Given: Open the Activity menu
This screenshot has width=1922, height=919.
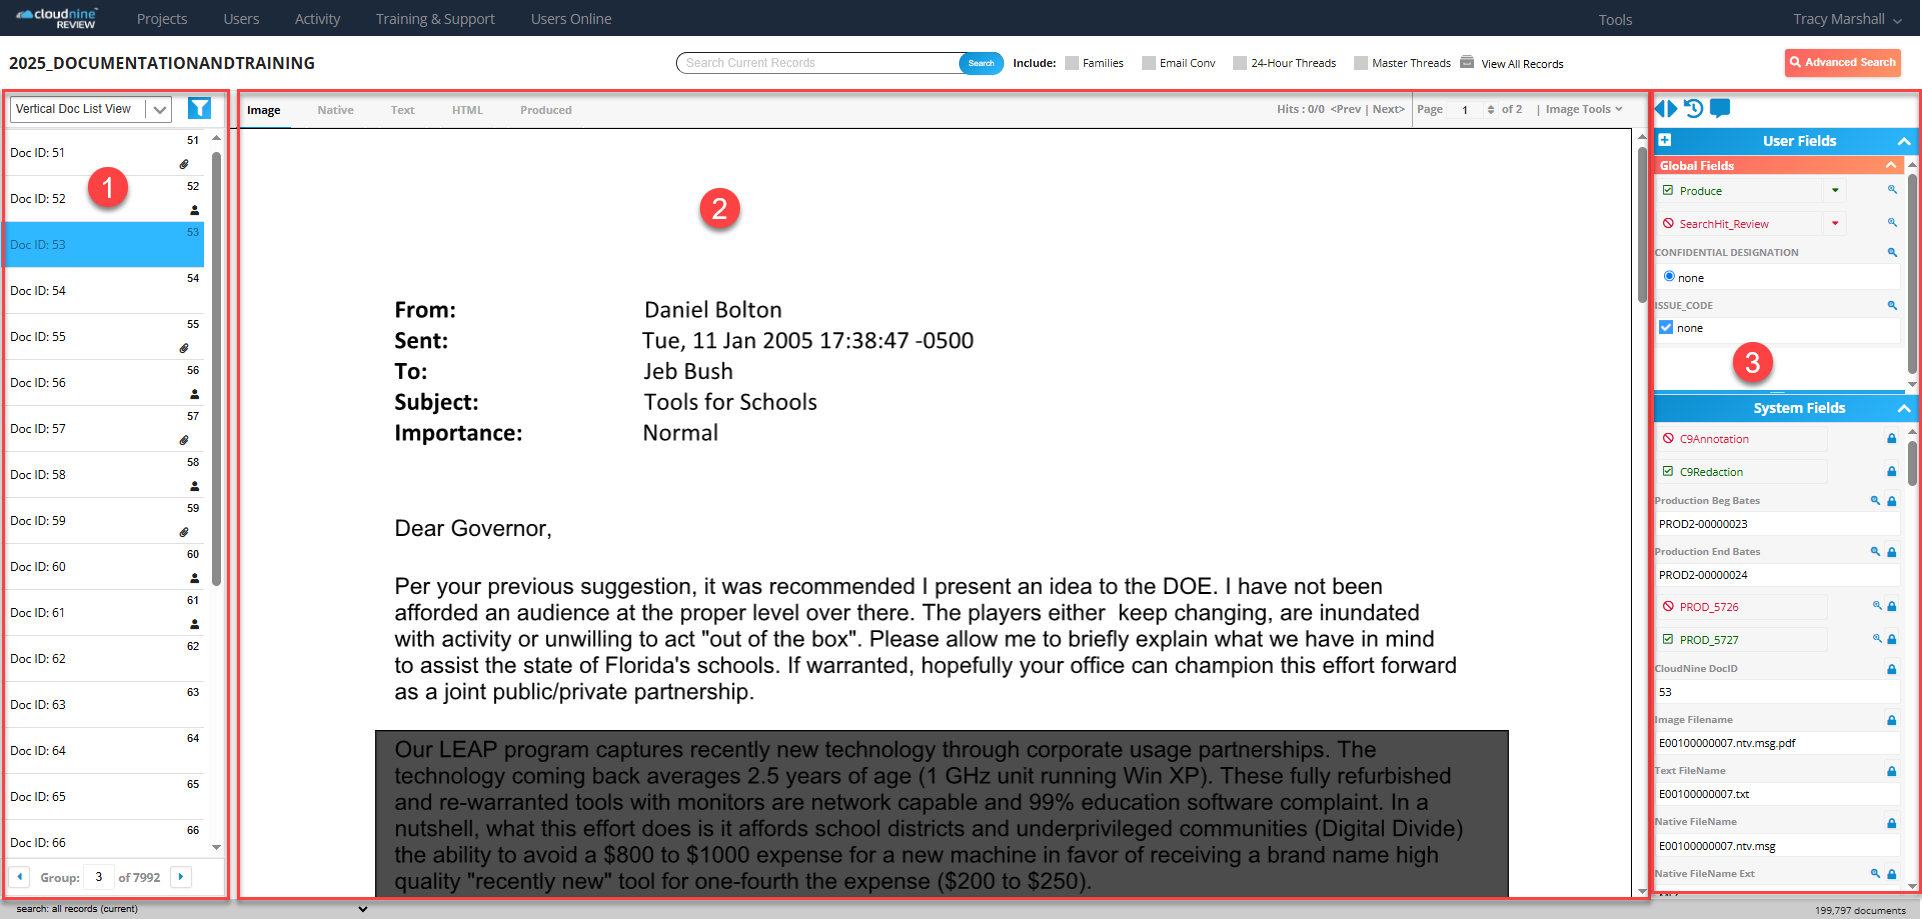Looking at the screenshot, I should pyautogui.click(x=317, y=18).
